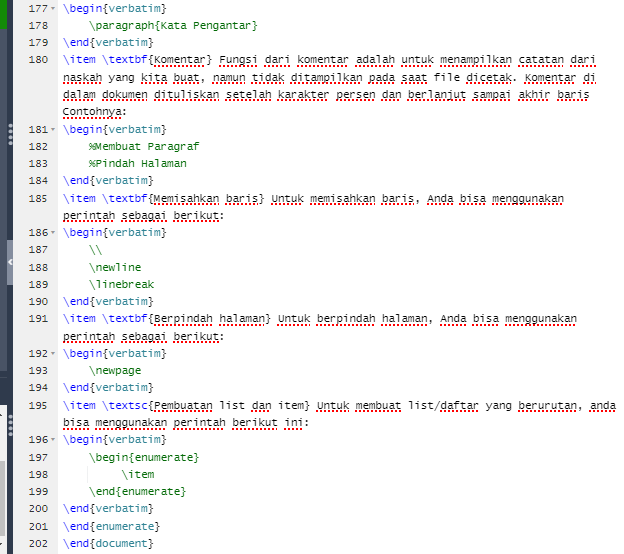This screenshot has width=624, height=554.
Task: Place cursor in \paragraph{Kata Pengantar} text
Action: click(x=173, y=25)
